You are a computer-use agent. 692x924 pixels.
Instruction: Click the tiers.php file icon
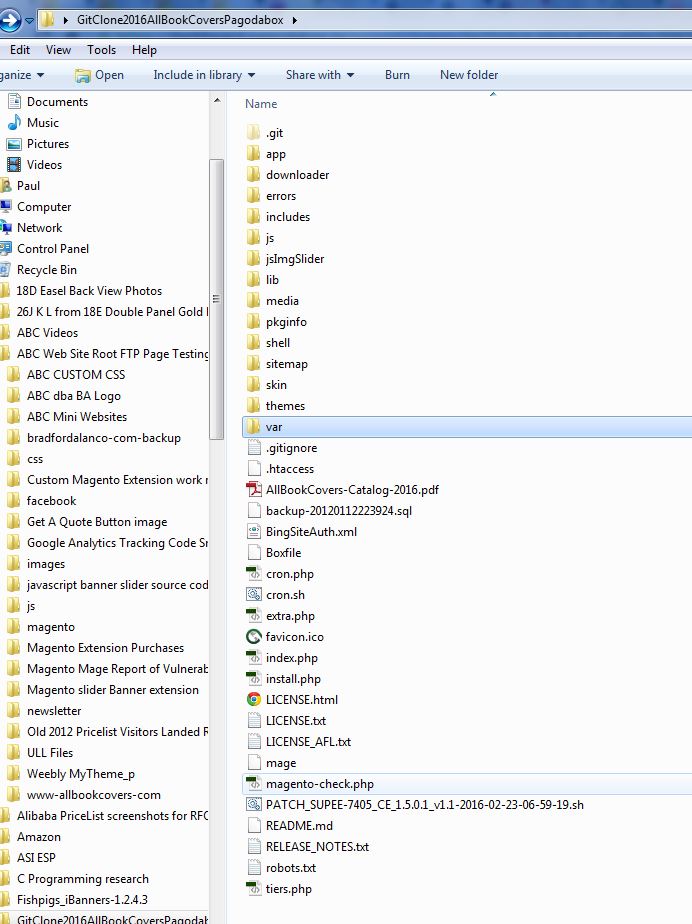tap(253, 888)
